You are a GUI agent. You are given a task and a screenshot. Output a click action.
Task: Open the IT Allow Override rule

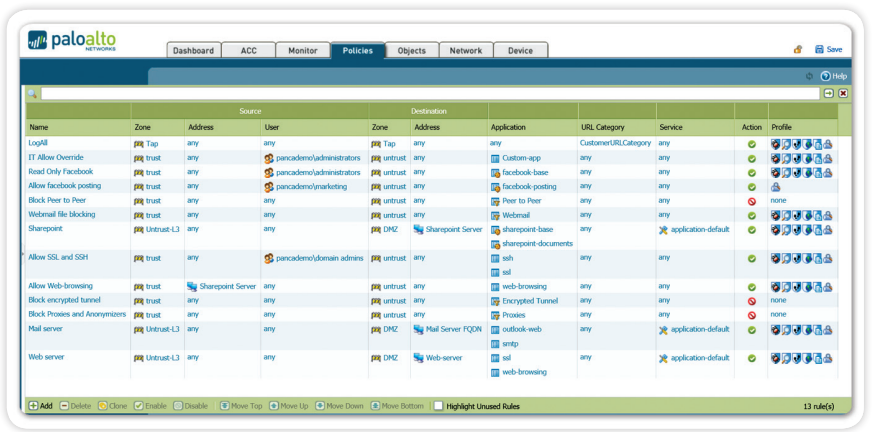(56, 158)
